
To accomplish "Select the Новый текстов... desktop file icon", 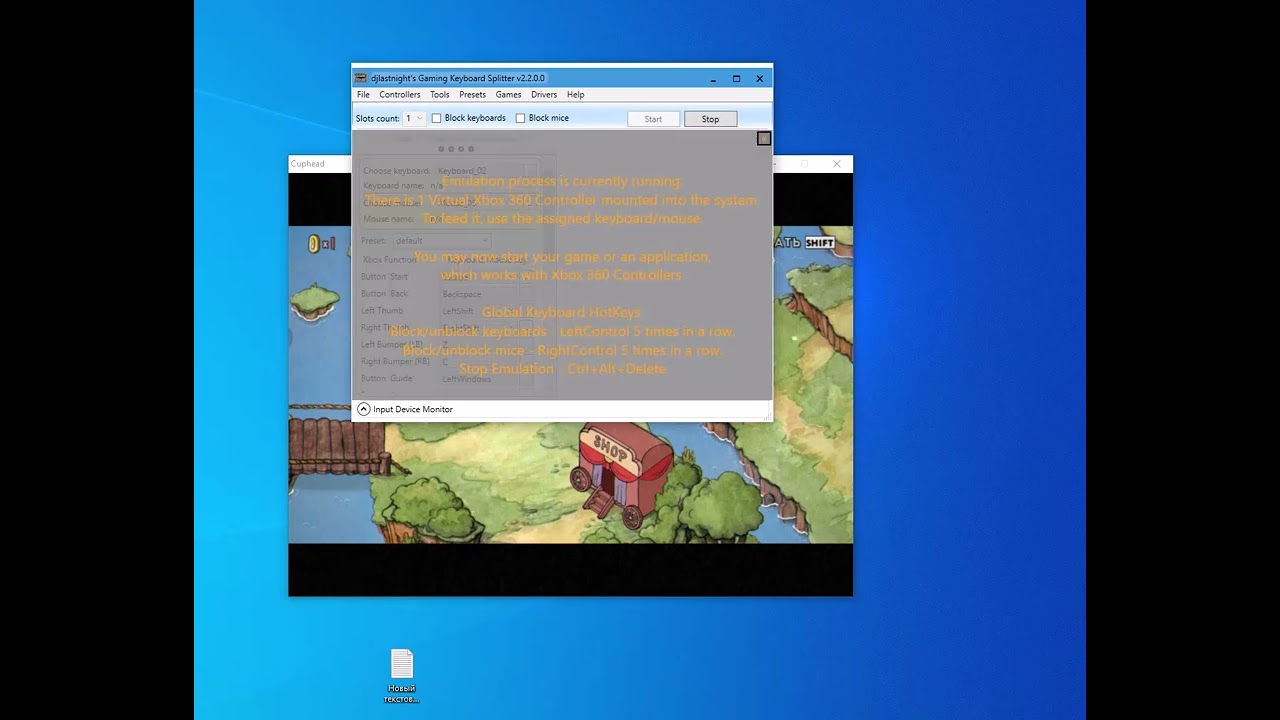I will (401, 677).
